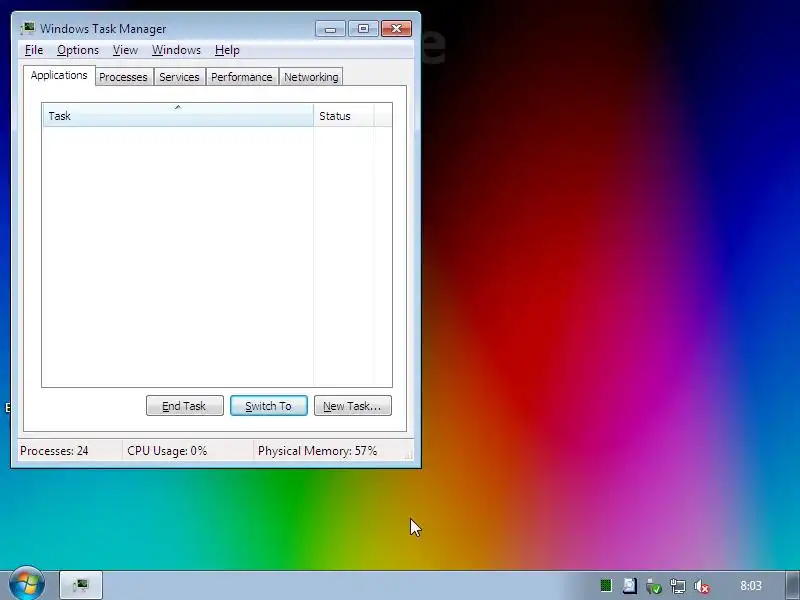Switch to the Services tab
This screenshot has height=600, width=800.
click(179, 77)
